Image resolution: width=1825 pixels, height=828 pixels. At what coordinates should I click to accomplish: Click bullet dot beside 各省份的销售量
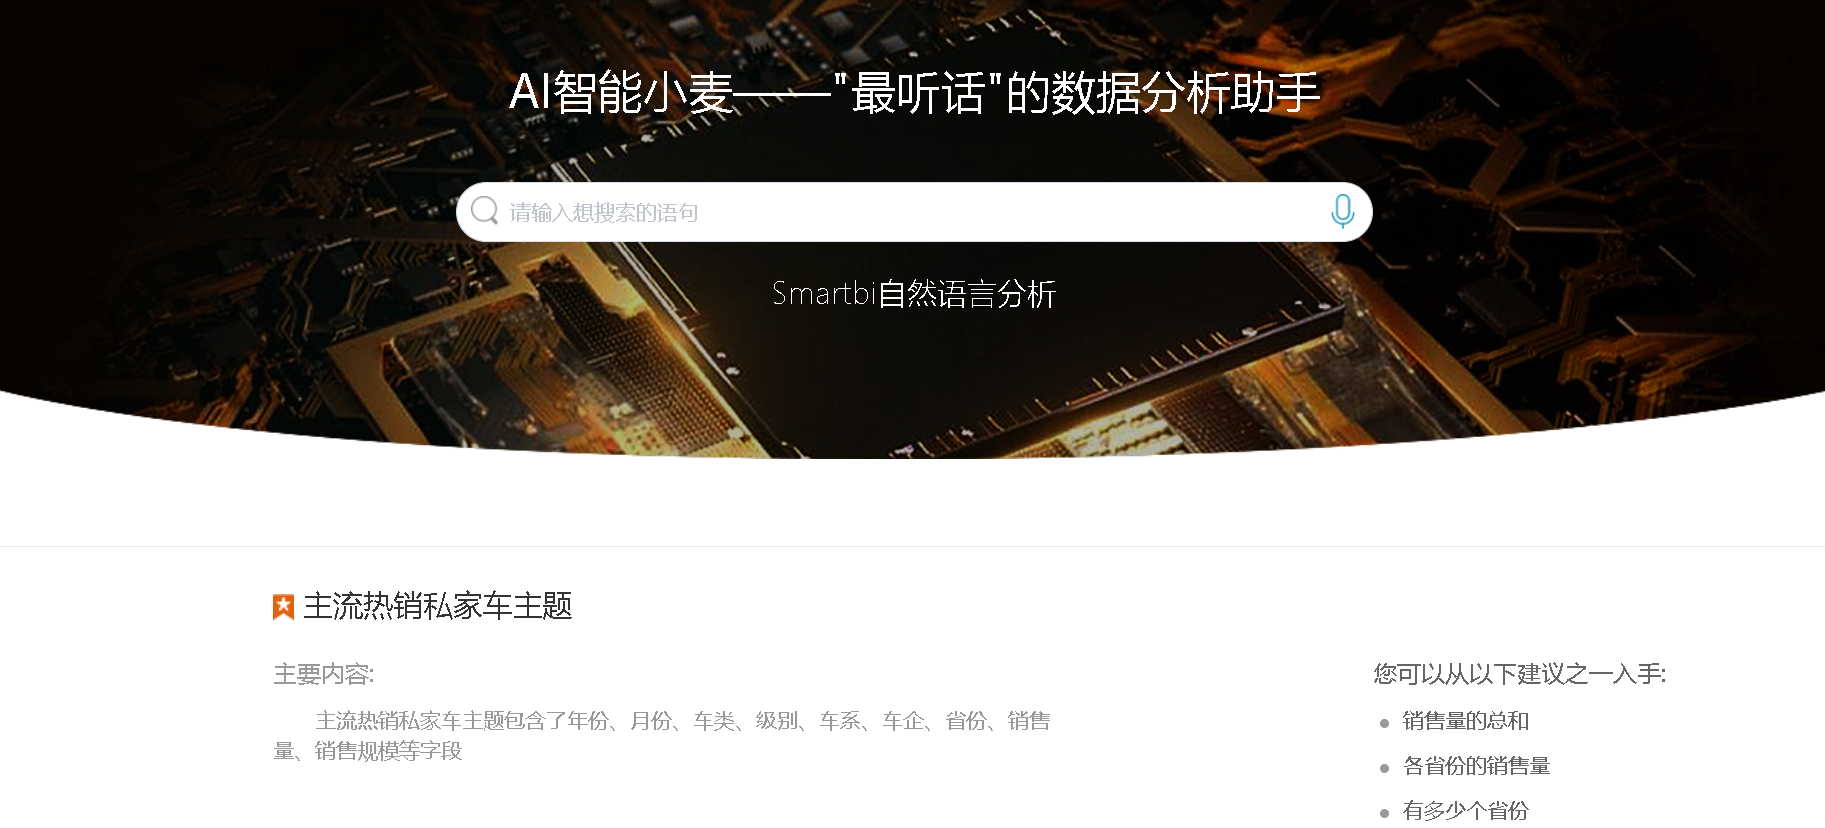click(x=1384, y=768)
